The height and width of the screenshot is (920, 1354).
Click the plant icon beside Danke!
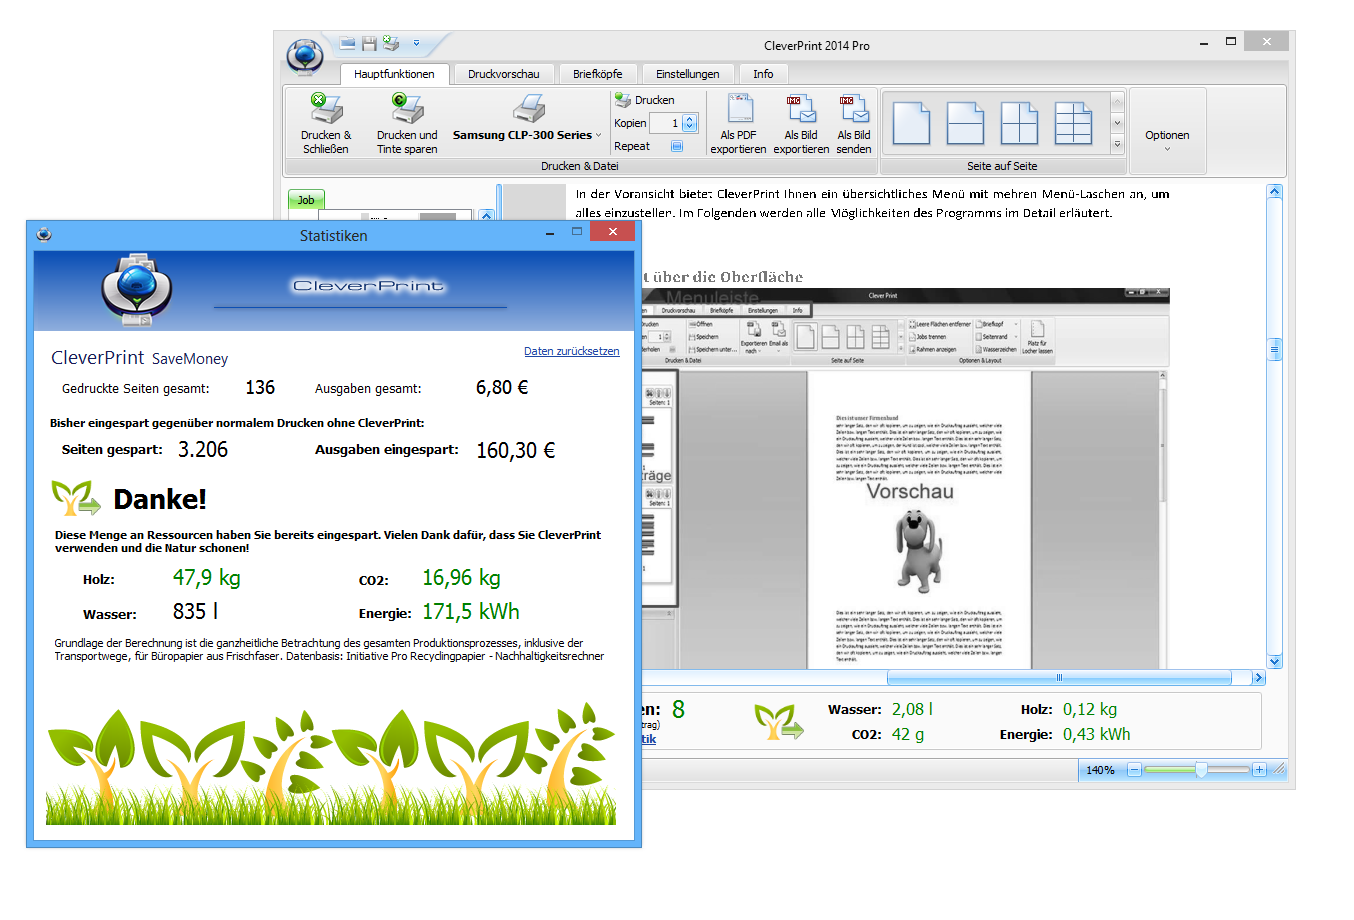[x=76, y=497]
